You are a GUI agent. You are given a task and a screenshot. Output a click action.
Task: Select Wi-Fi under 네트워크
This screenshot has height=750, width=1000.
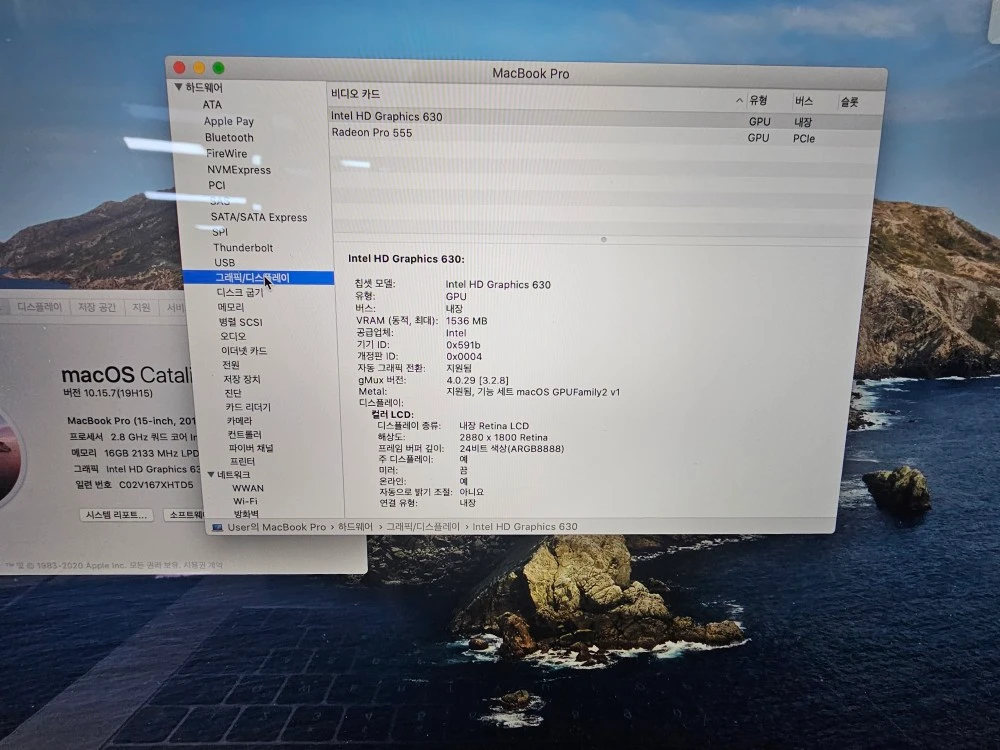tap(245, 501)
